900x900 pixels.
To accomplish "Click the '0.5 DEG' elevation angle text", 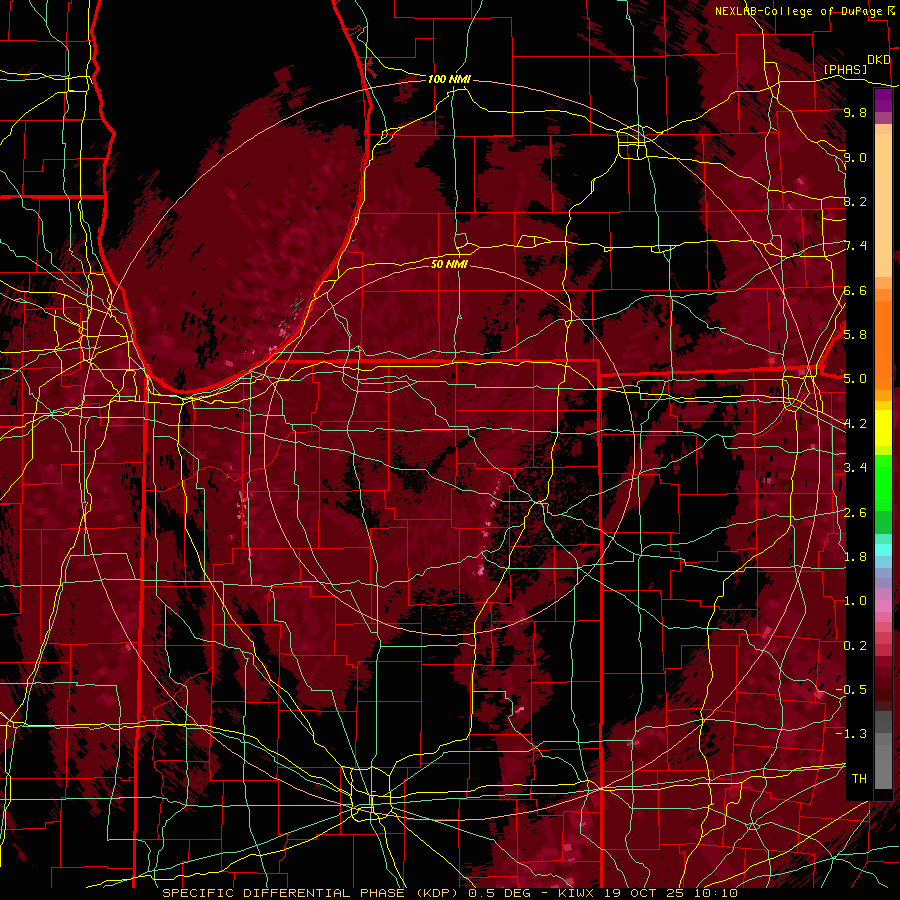I will pyautogui.click(x=500, y=893).
